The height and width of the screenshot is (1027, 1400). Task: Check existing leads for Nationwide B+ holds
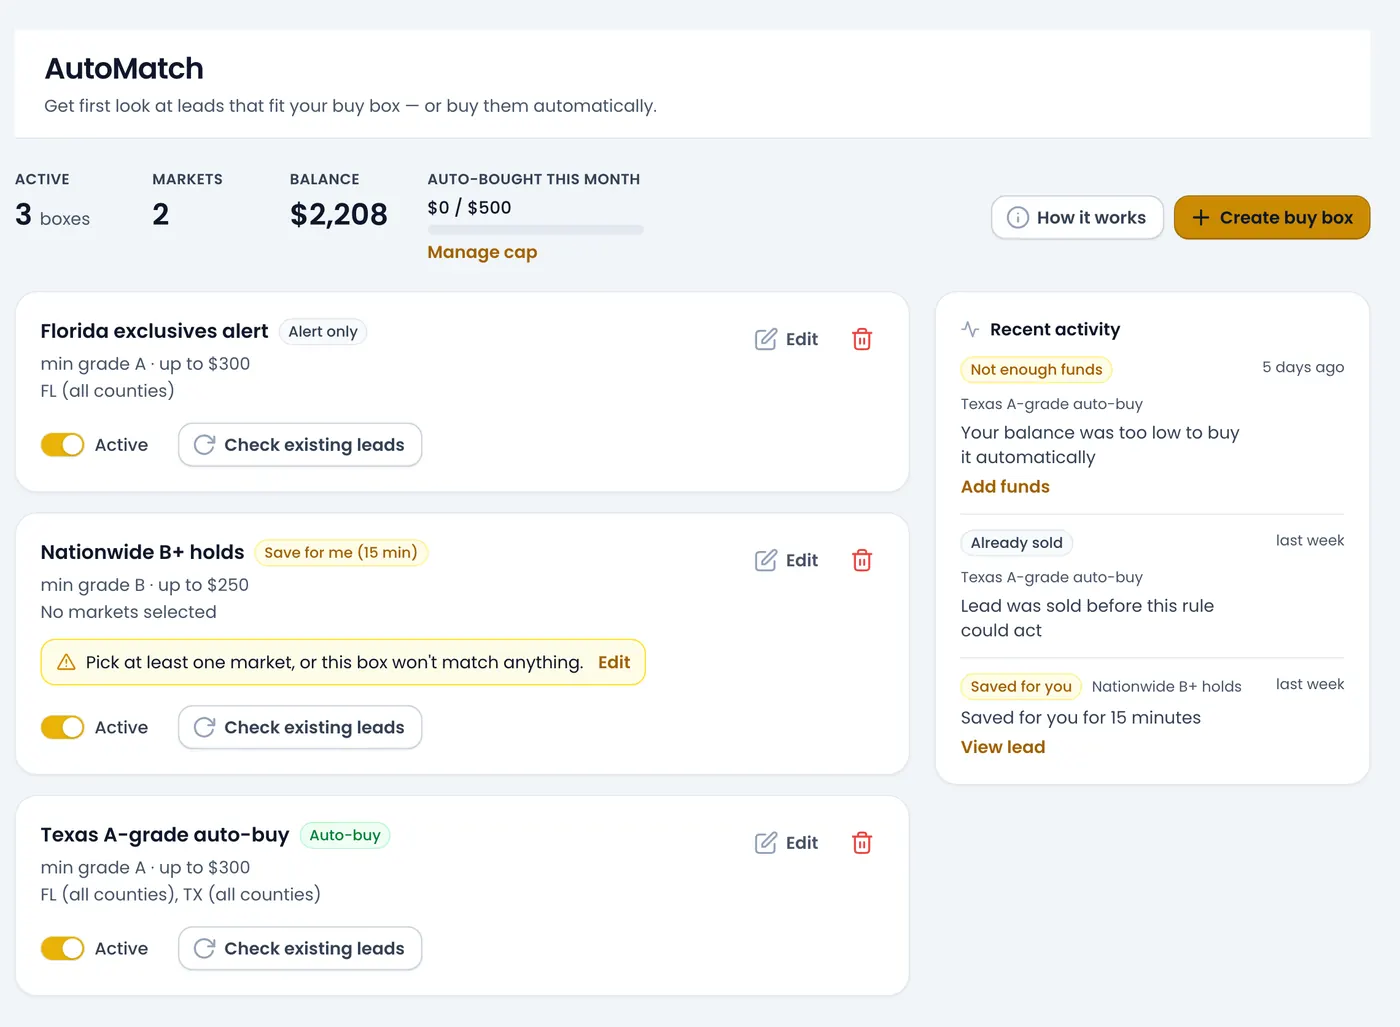tap(300, 728)
